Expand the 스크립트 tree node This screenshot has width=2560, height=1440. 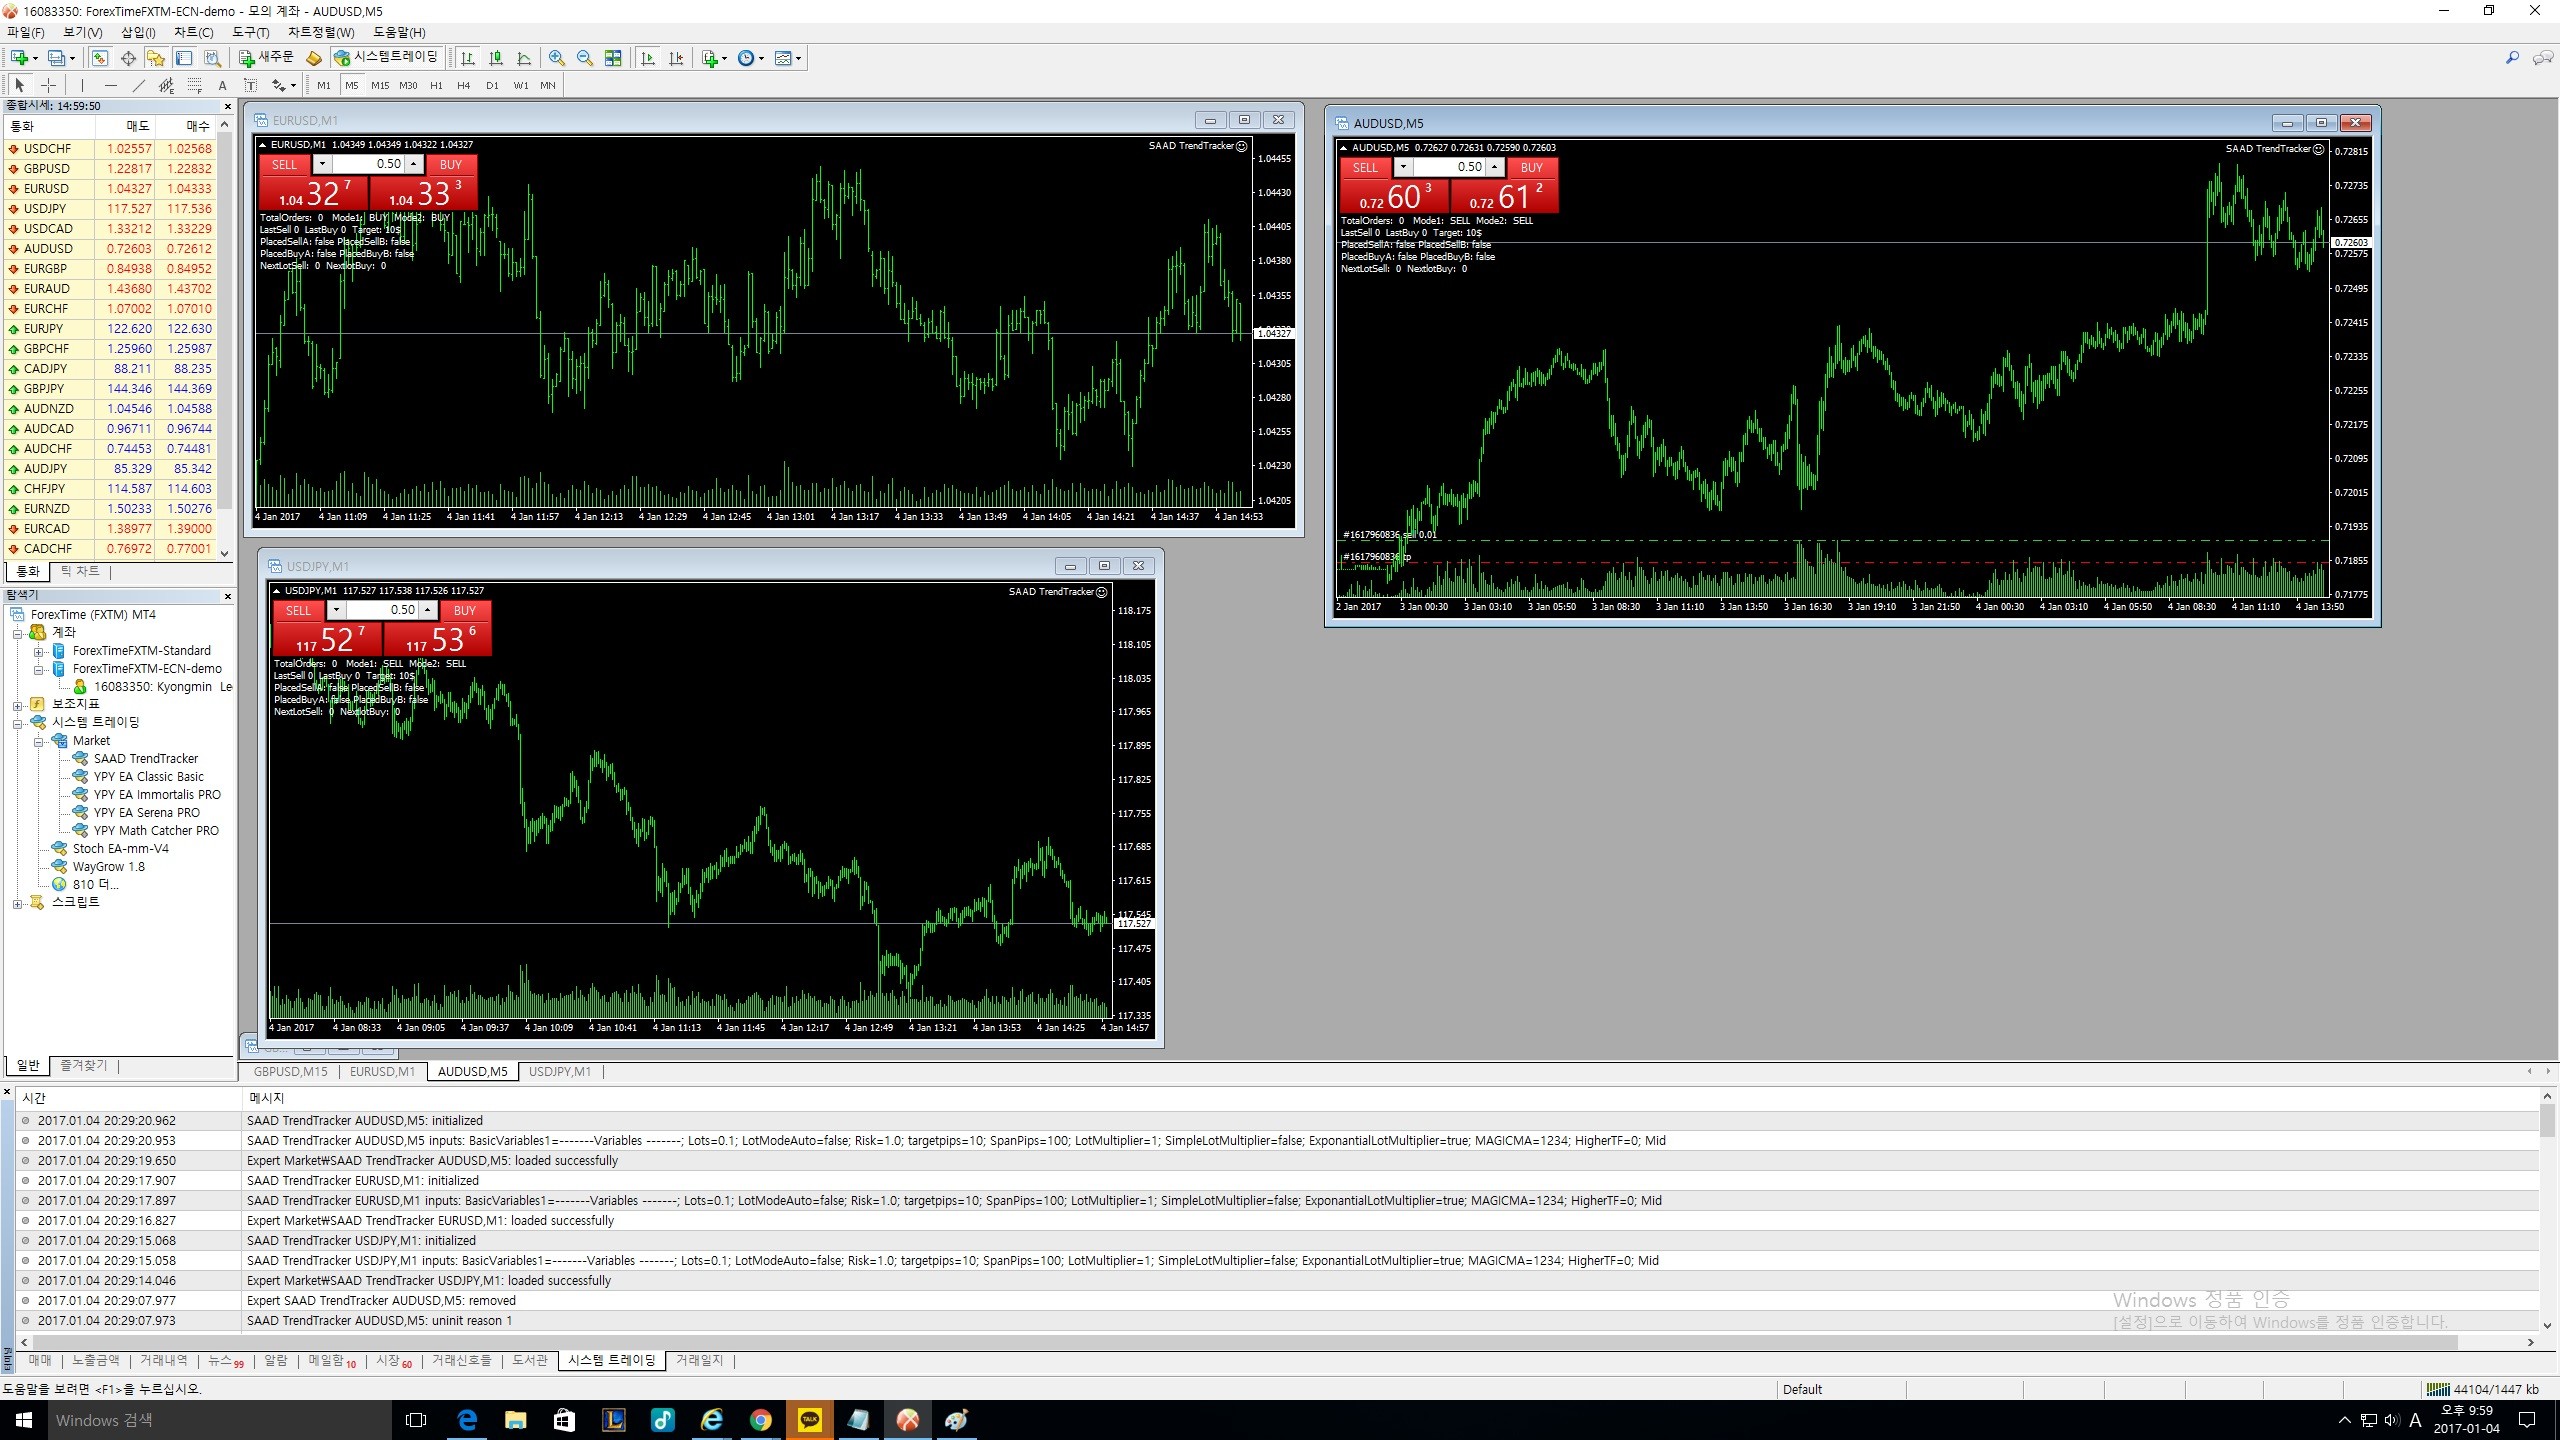18,903
